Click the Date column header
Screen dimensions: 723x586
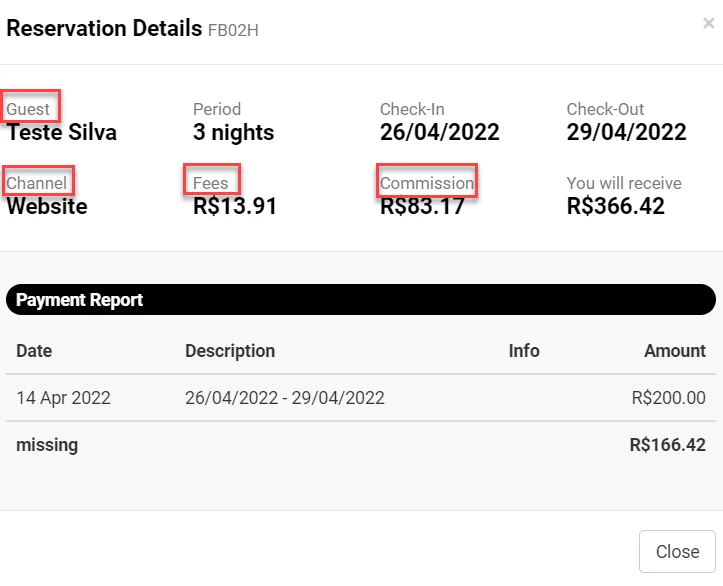click(34, 351)
